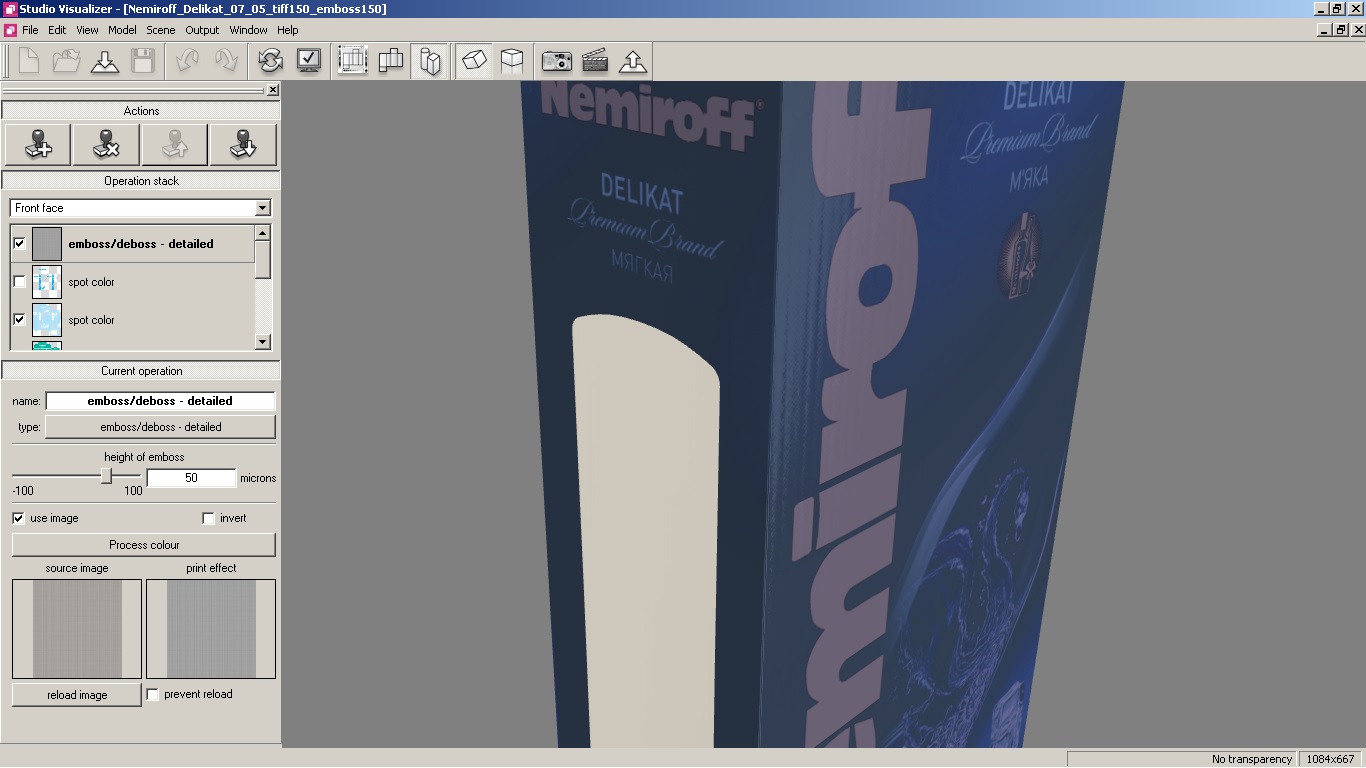Open the Edit menu

[57, 30]
